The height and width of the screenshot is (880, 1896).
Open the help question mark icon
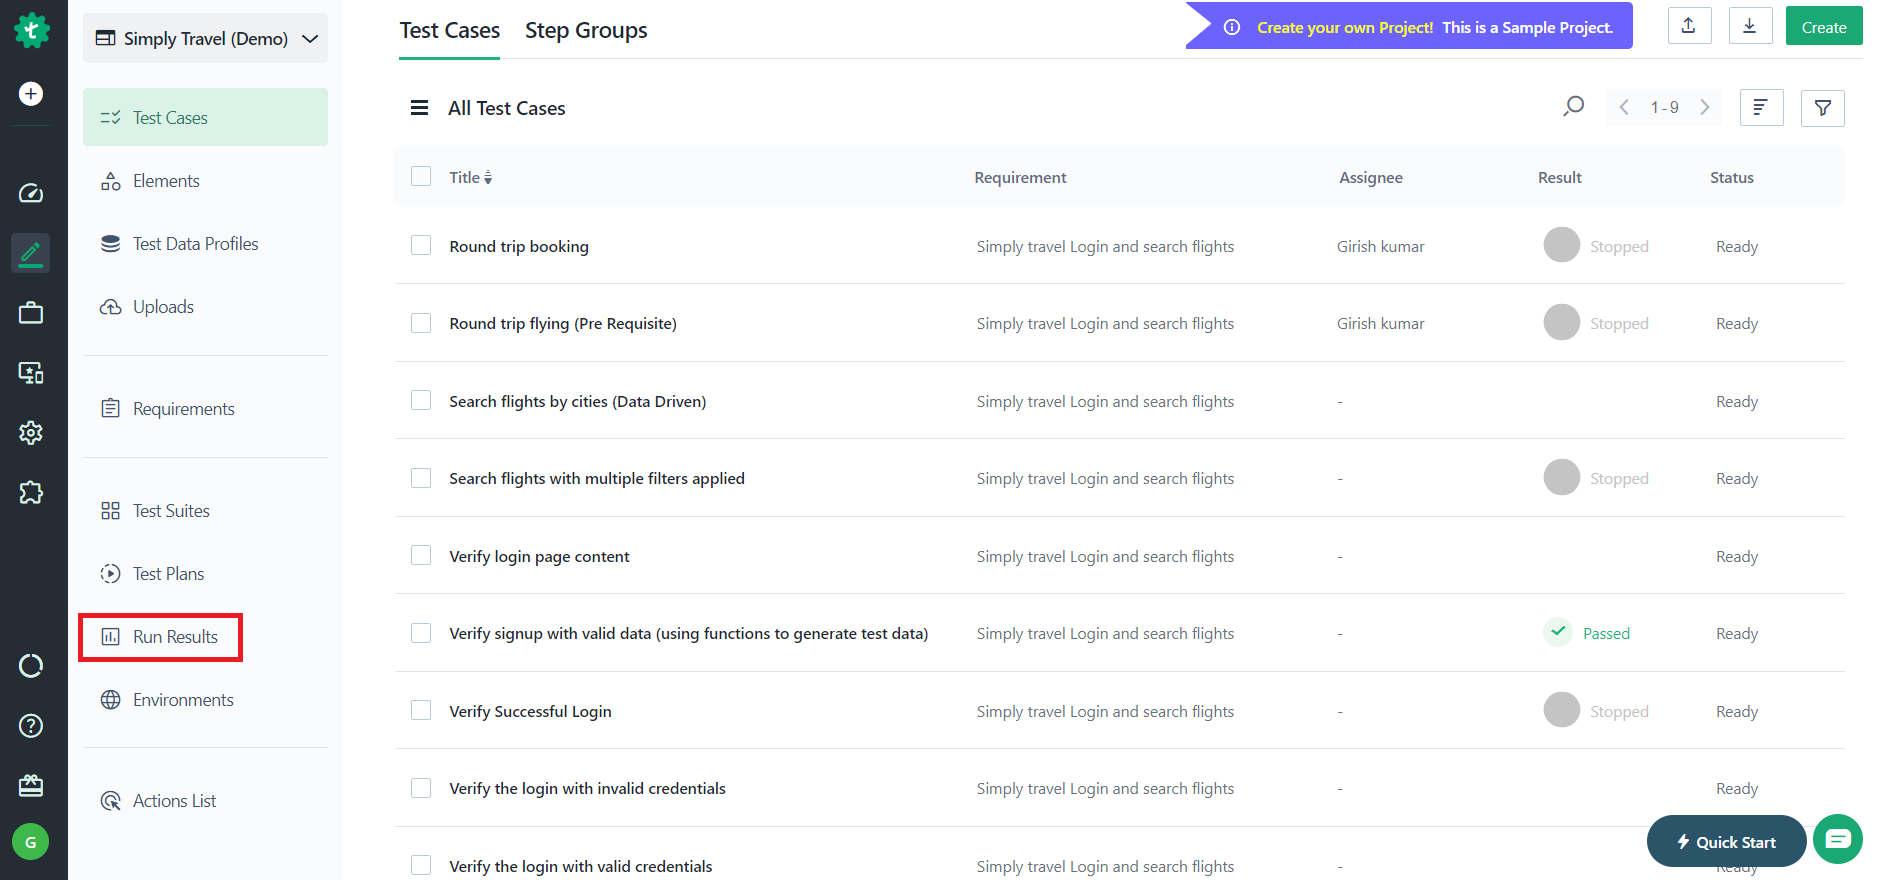[31, 726]
